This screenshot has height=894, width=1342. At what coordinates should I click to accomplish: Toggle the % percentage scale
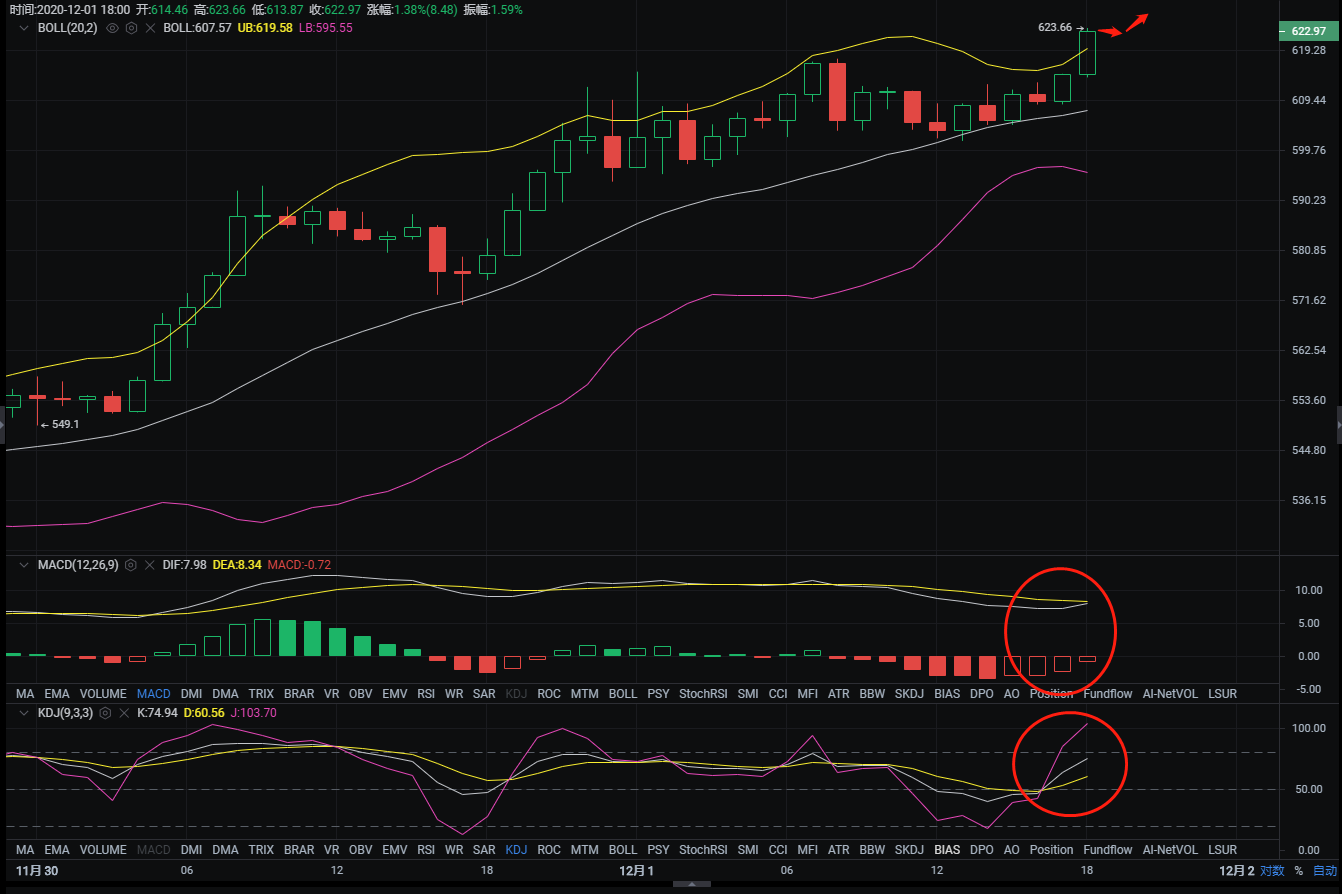[x=1299, y=871]
